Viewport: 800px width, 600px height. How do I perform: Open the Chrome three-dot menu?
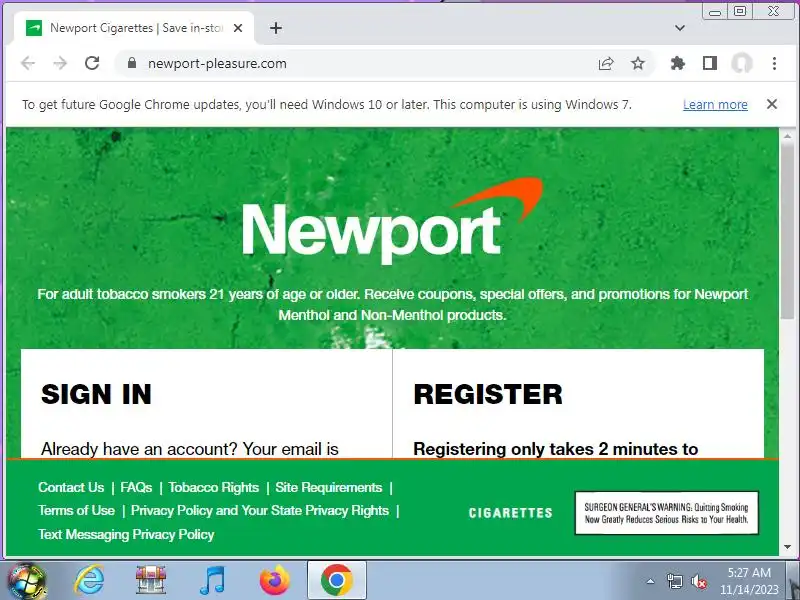pyautogui.click(x=774, y=63)
